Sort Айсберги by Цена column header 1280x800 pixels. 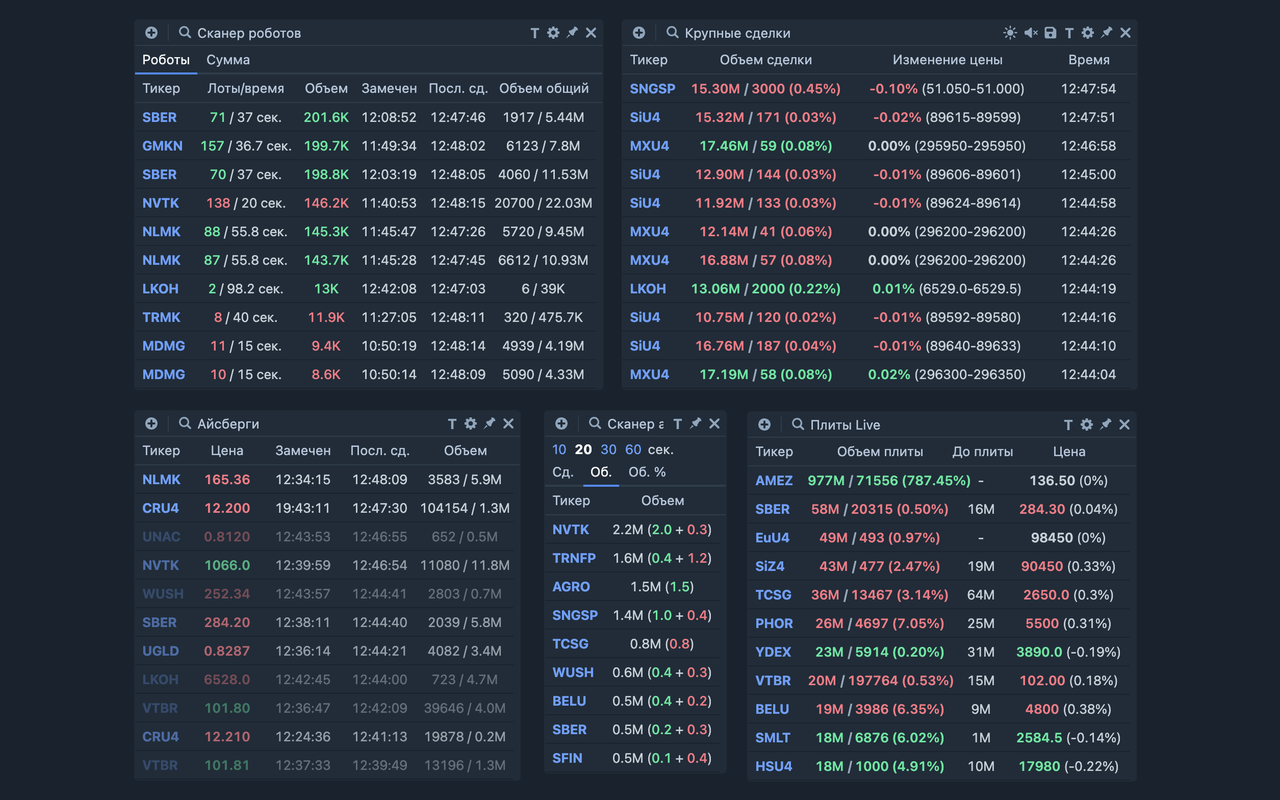coord(227,451)
